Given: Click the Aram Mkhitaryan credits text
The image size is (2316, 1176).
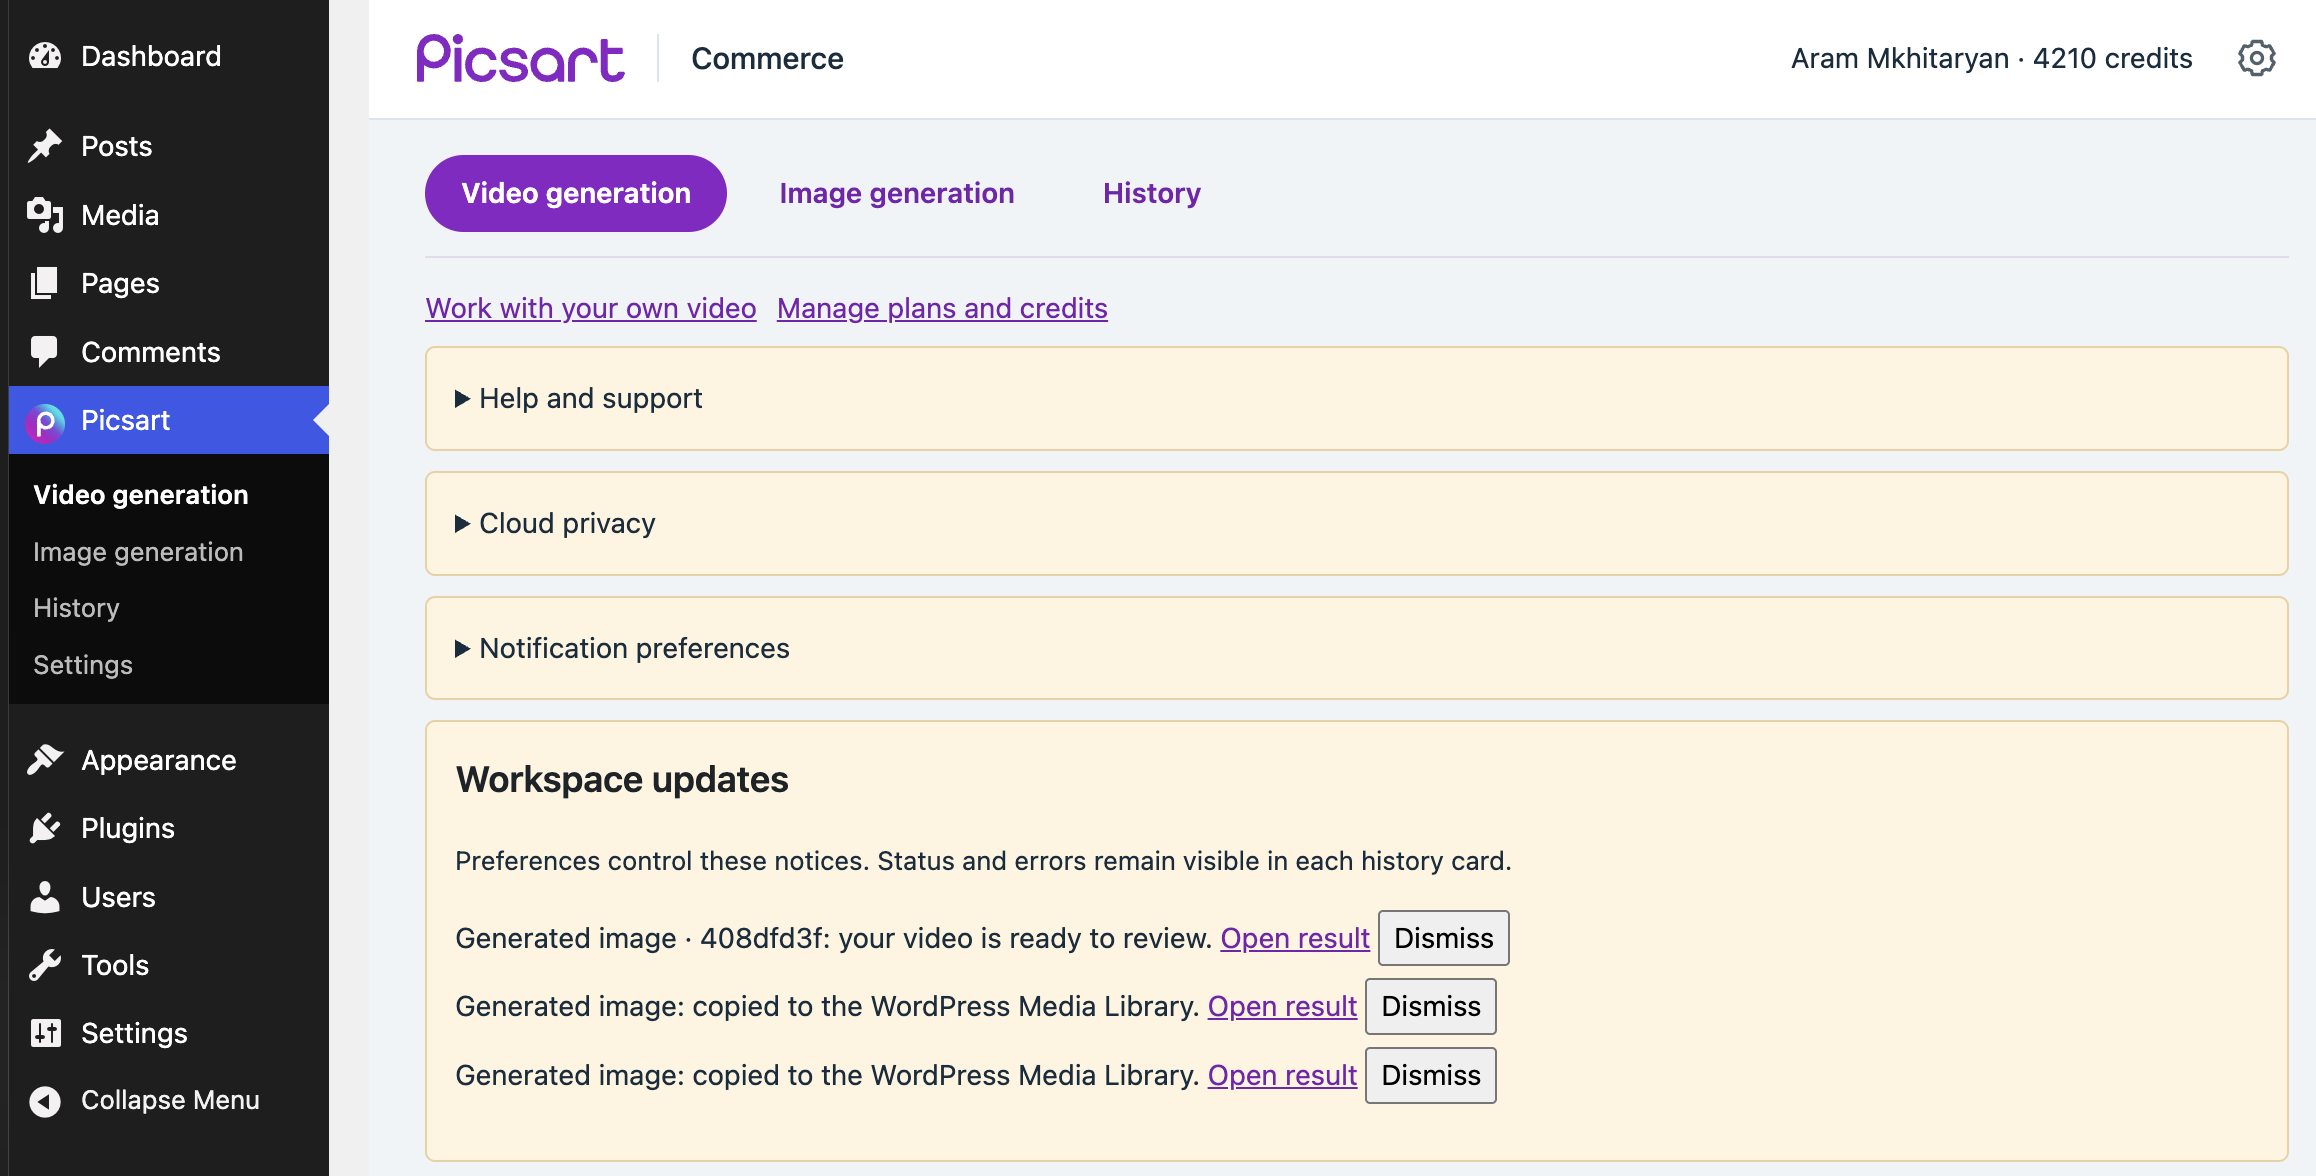Looking at the screenshot, I should pos(1991,58).
